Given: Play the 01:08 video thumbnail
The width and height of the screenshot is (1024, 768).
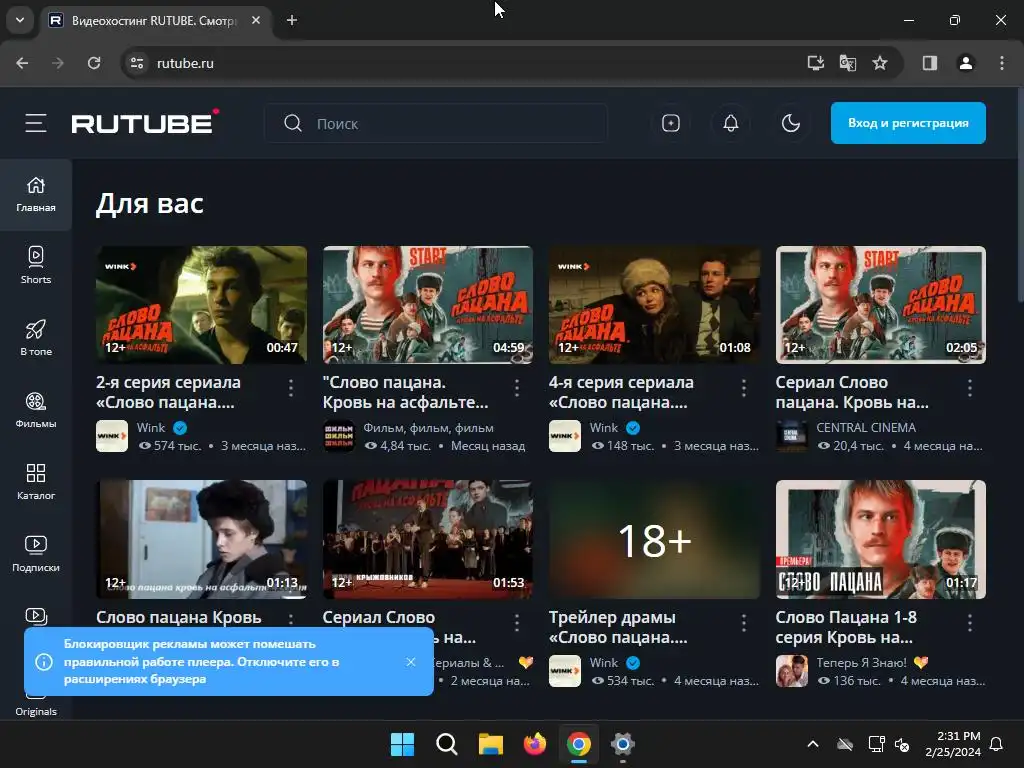Looking at the screenshot, I should pyautogui.click(x=654, y=304).
